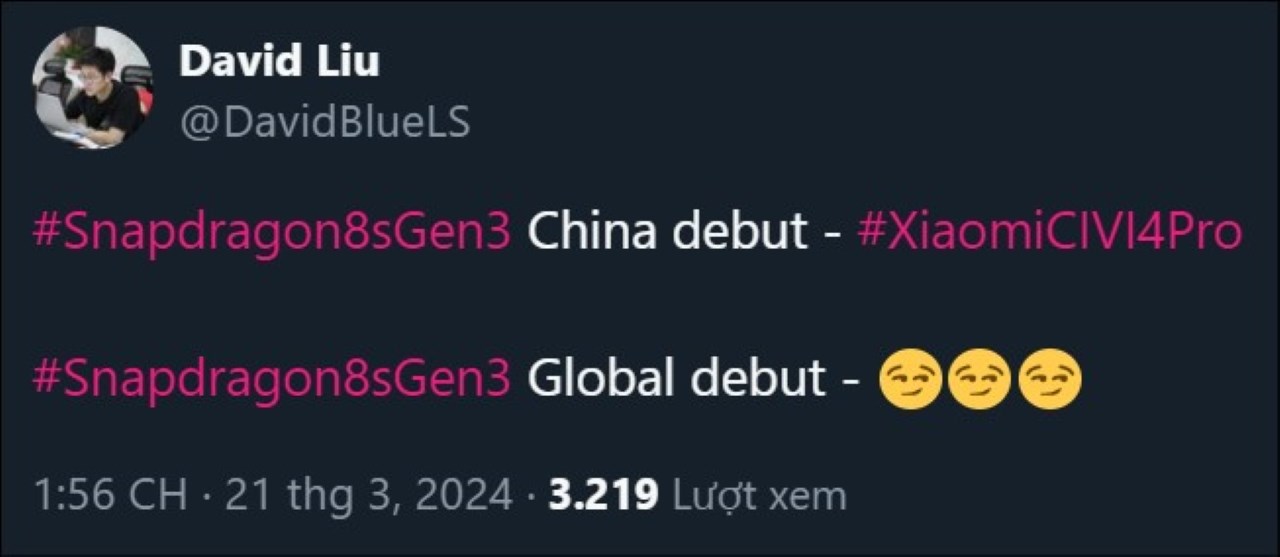Viewport: 1280px width, 557px height.
Task: Click the last smirking emoji
Action: tap(1050, 381)
